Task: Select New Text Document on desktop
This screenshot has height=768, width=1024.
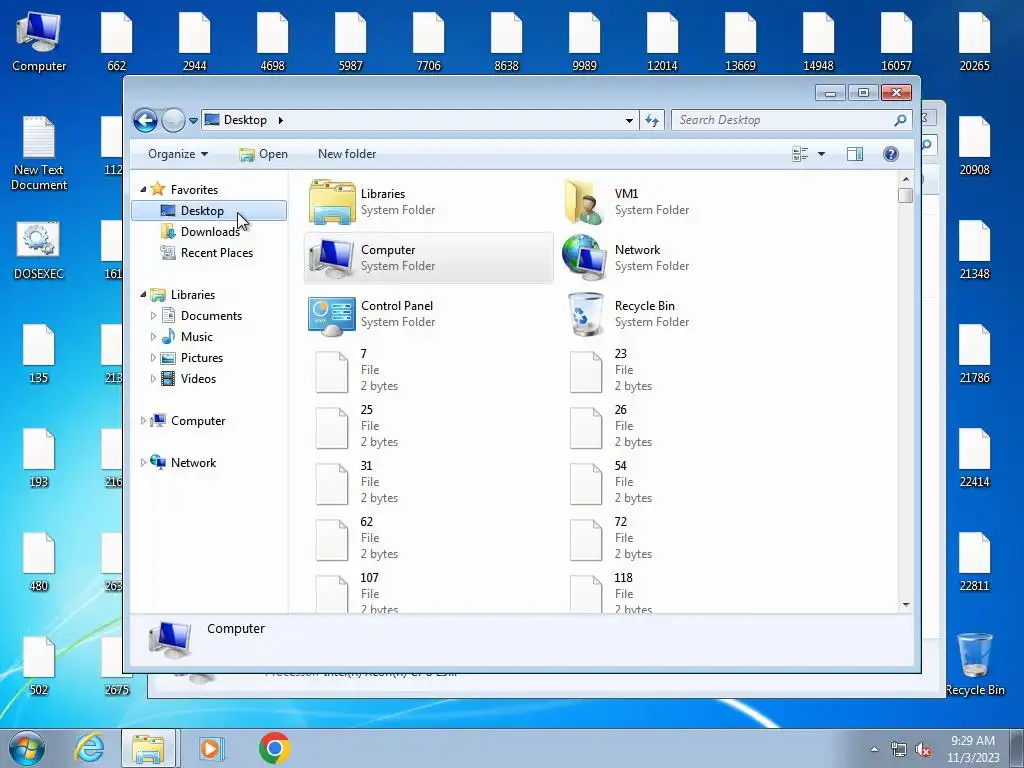Action: click(39, 153)
